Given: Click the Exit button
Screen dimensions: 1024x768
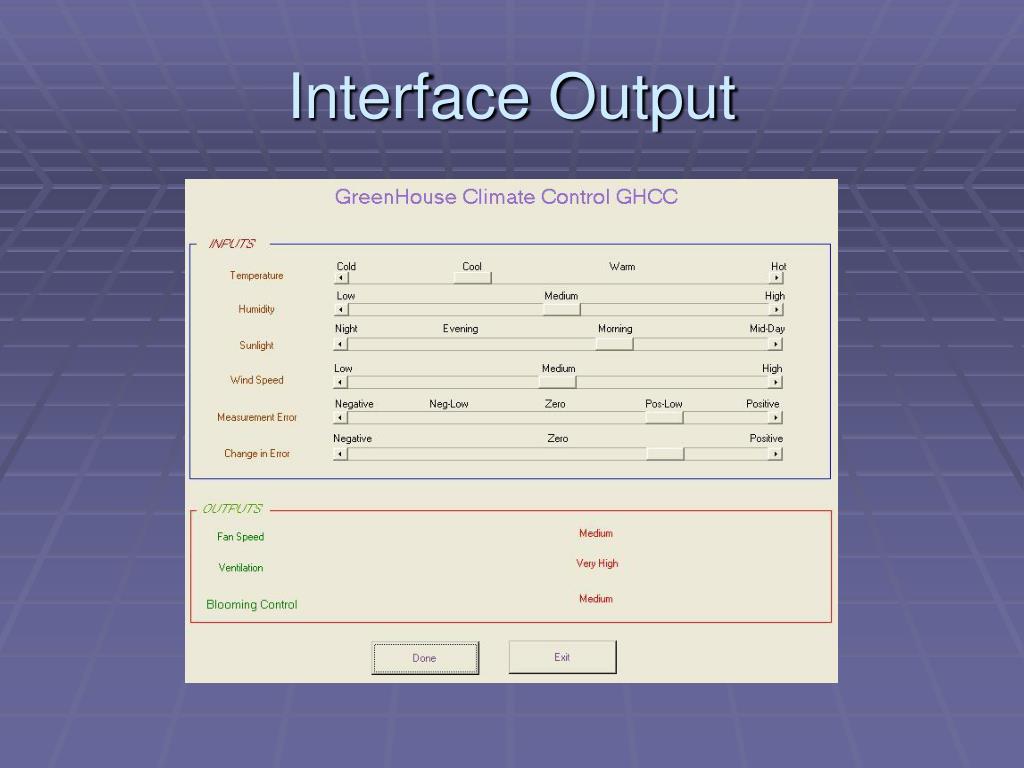Looking at the screenshot, I should click(562, 657).
